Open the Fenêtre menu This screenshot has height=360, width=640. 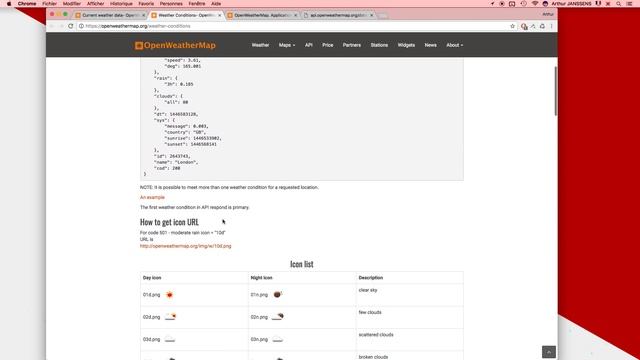197,4
